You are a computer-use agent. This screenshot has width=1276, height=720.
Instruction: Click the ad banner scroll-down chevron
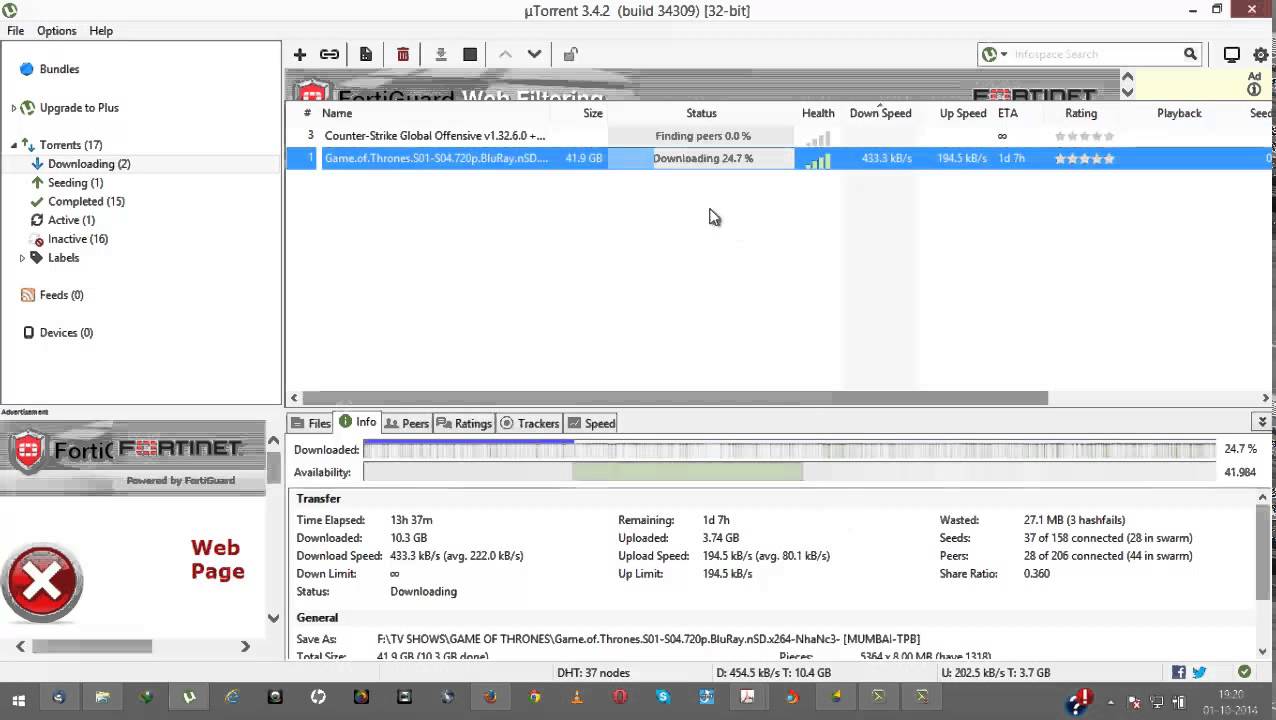click(x=1127, y=92)
